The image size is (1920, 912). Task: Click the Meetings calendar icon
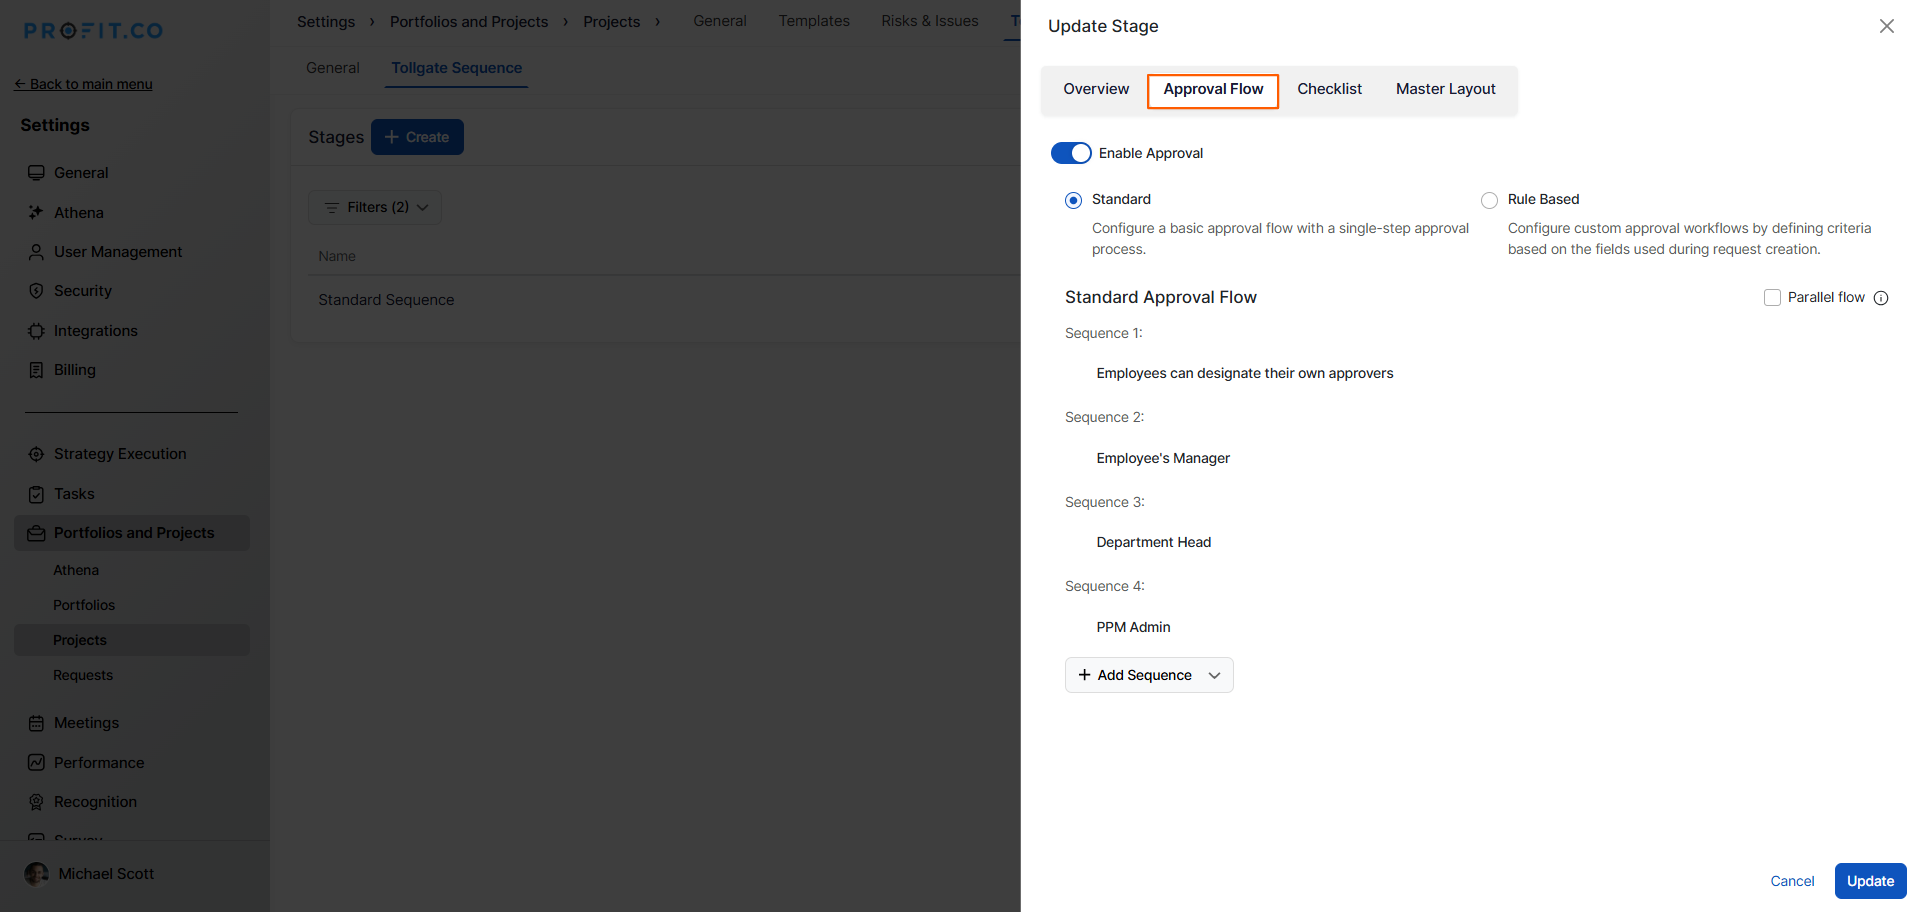pyautogui.click(x=36, y=723)
